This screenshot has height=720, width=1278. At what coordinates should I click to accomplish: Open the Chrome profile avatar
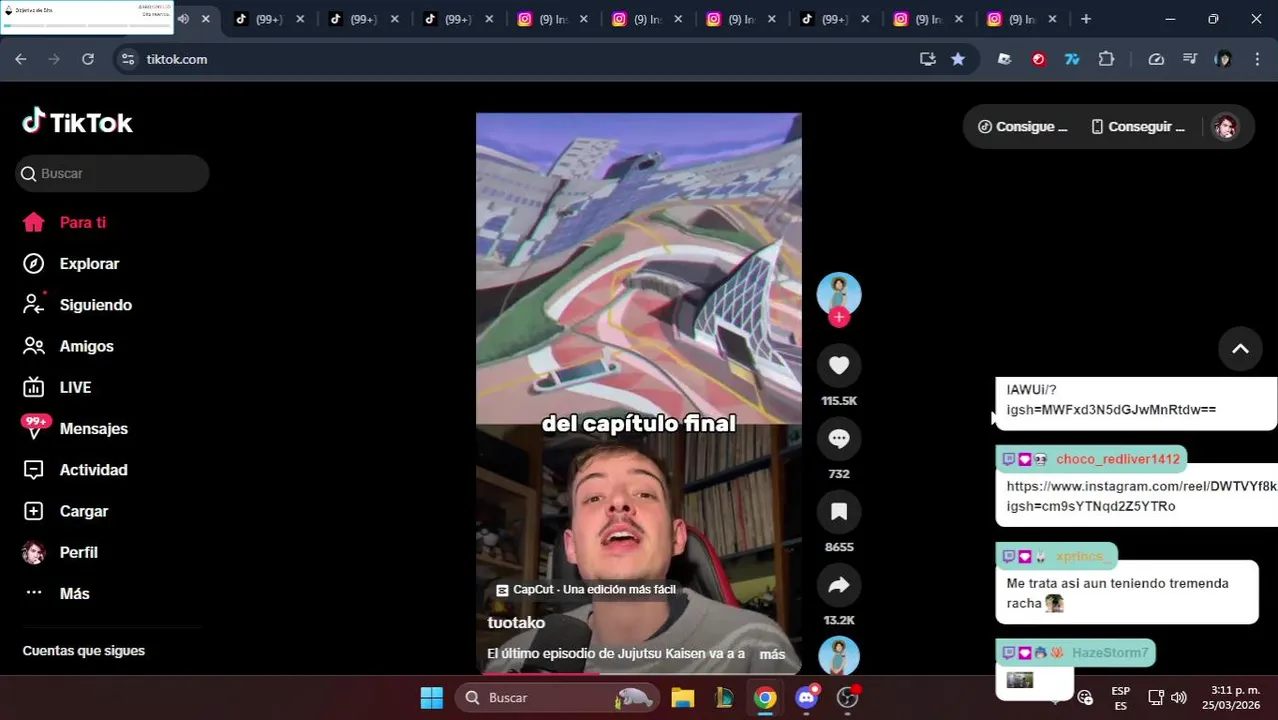[x=1223, y=59]
